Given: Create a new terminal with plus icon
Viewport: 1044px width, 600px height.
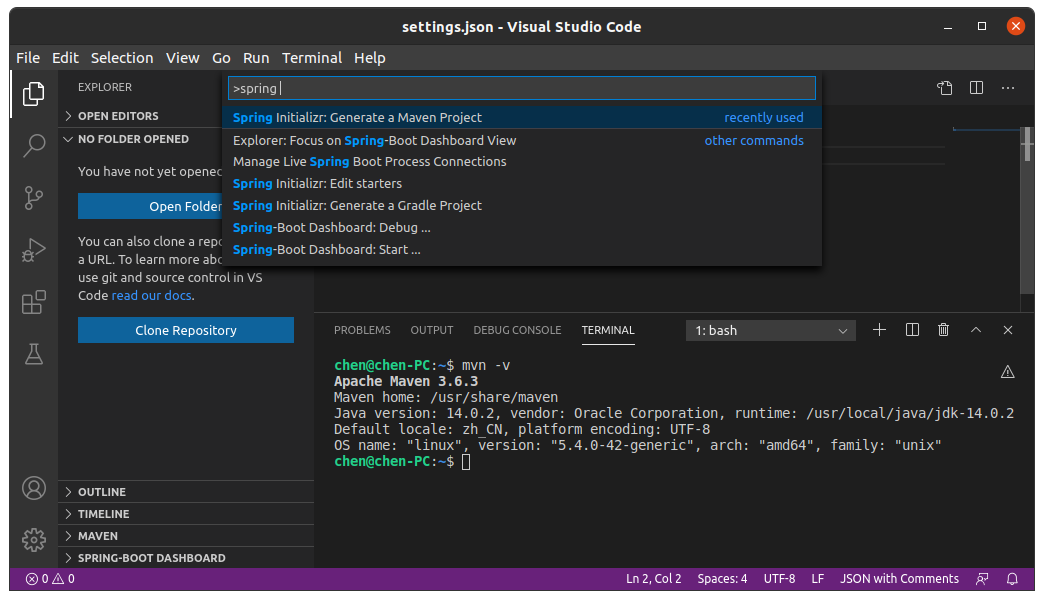Looking at the screenshot, I should pyautogui.click(x=880, y=330).
